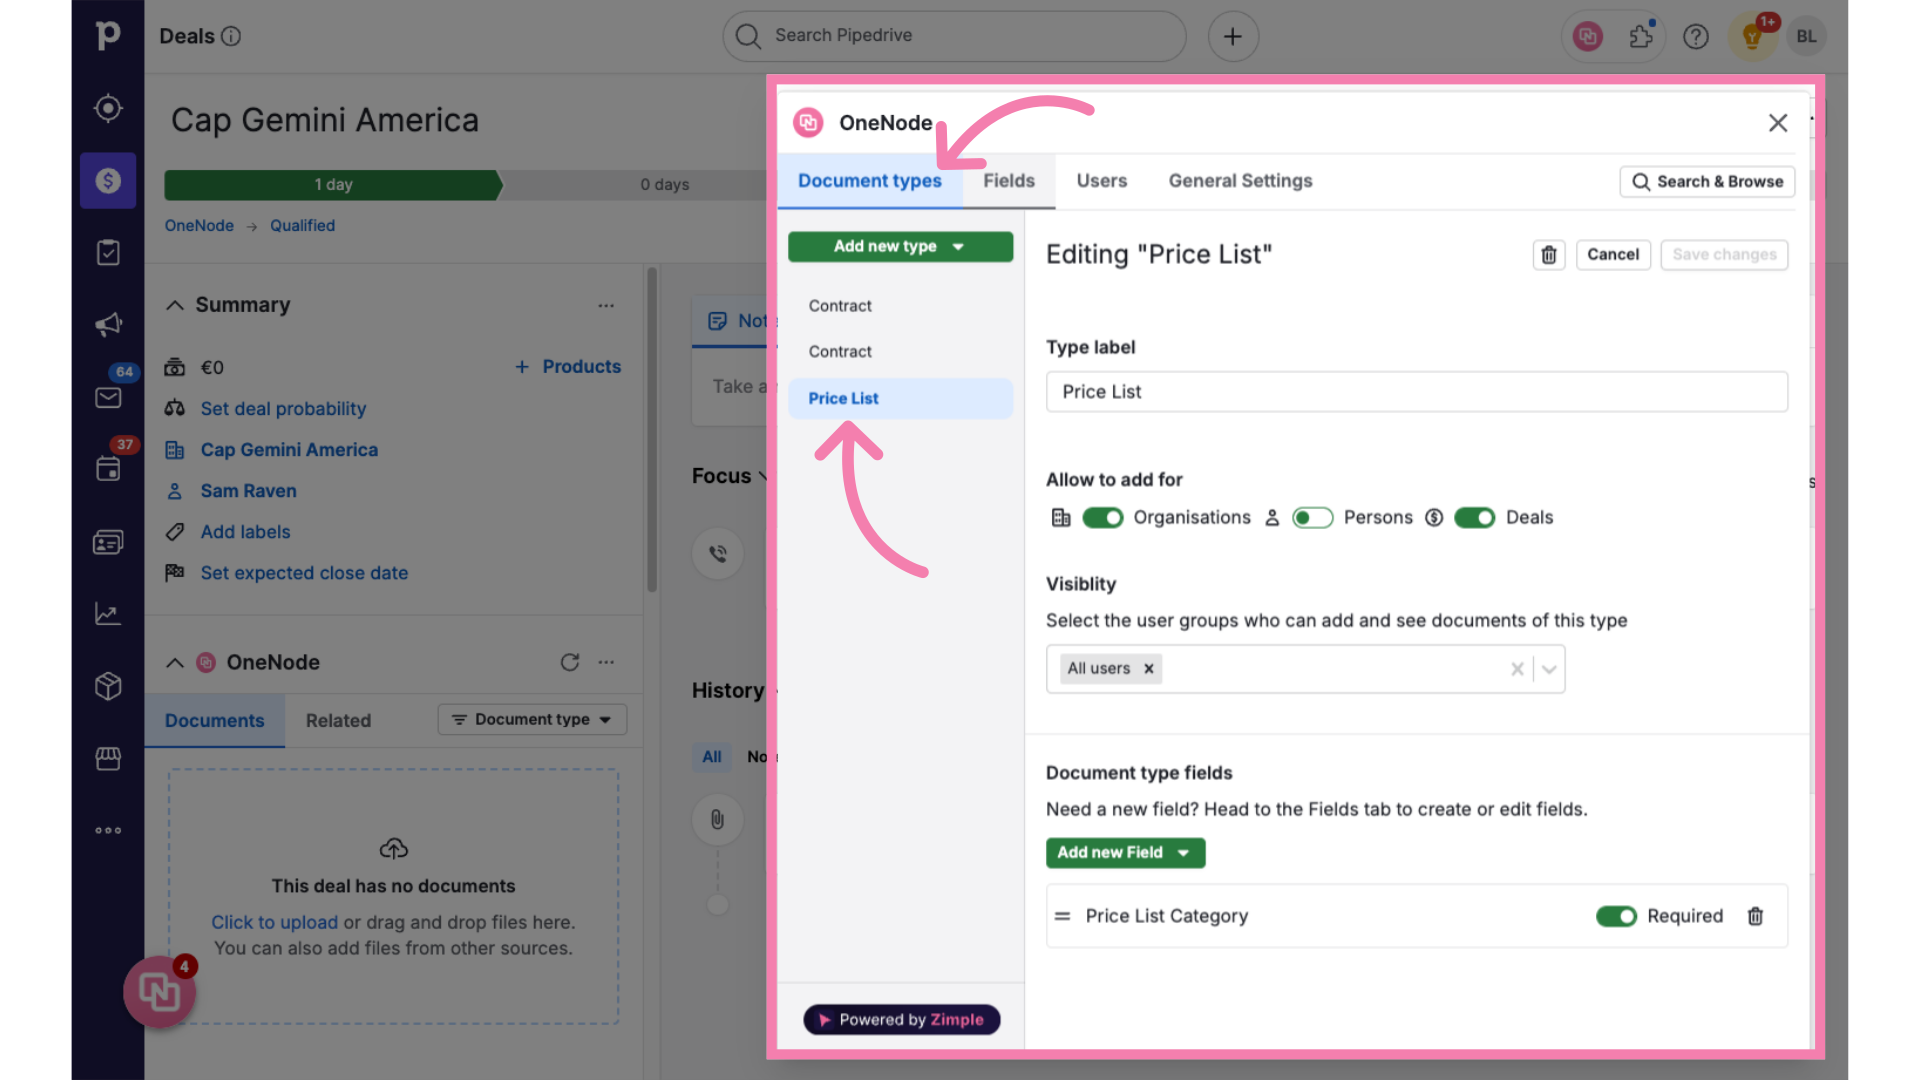Expand the visibility user groups dropdown
Screen dimensions: 1920x1080
pyautogui.click(x=1549, y=669)
